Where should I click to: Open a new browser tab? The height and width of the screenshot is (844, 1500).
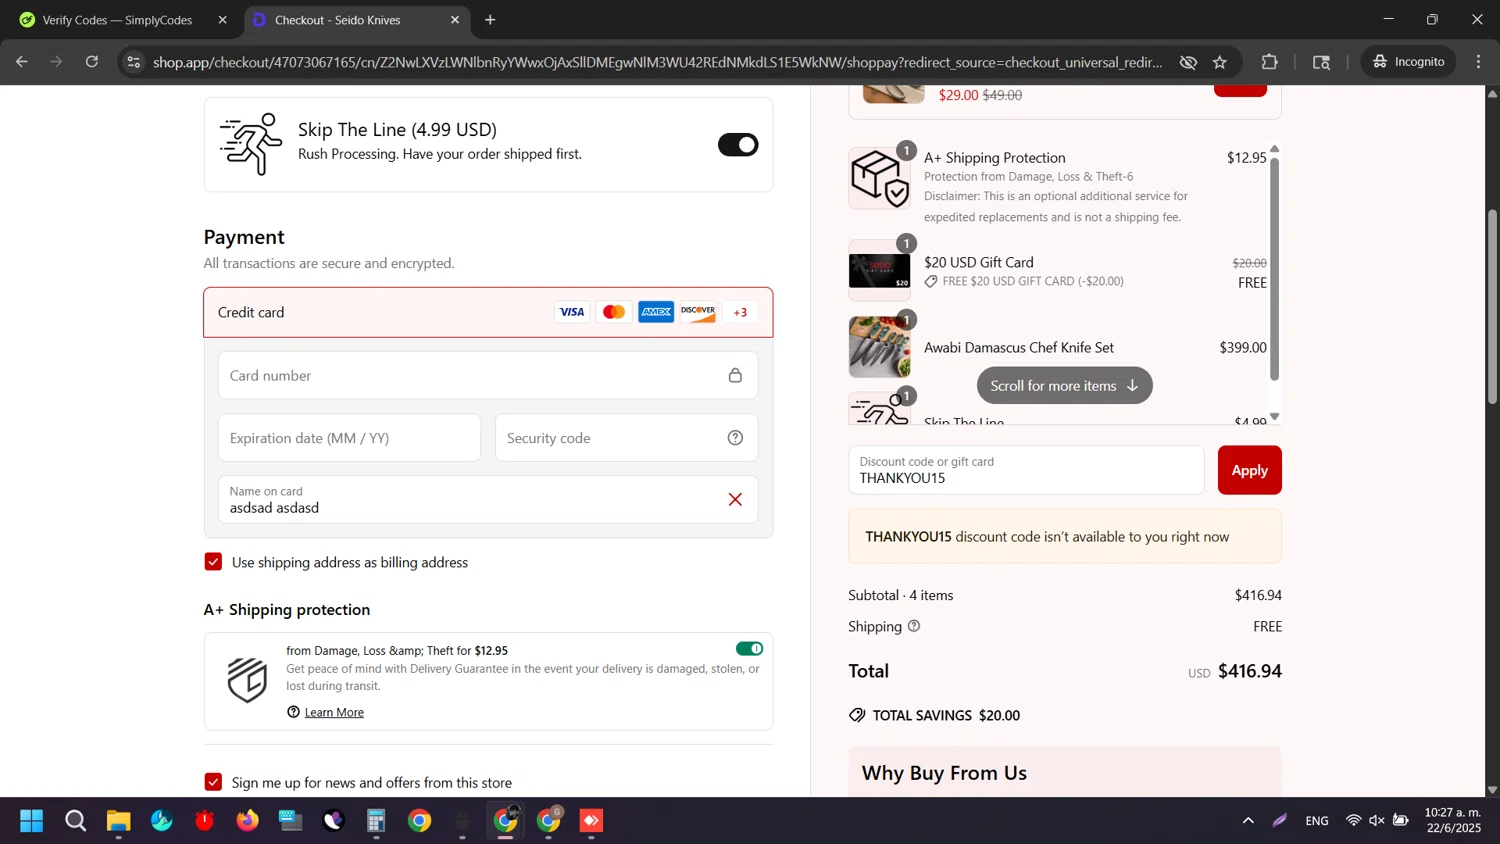490,20
